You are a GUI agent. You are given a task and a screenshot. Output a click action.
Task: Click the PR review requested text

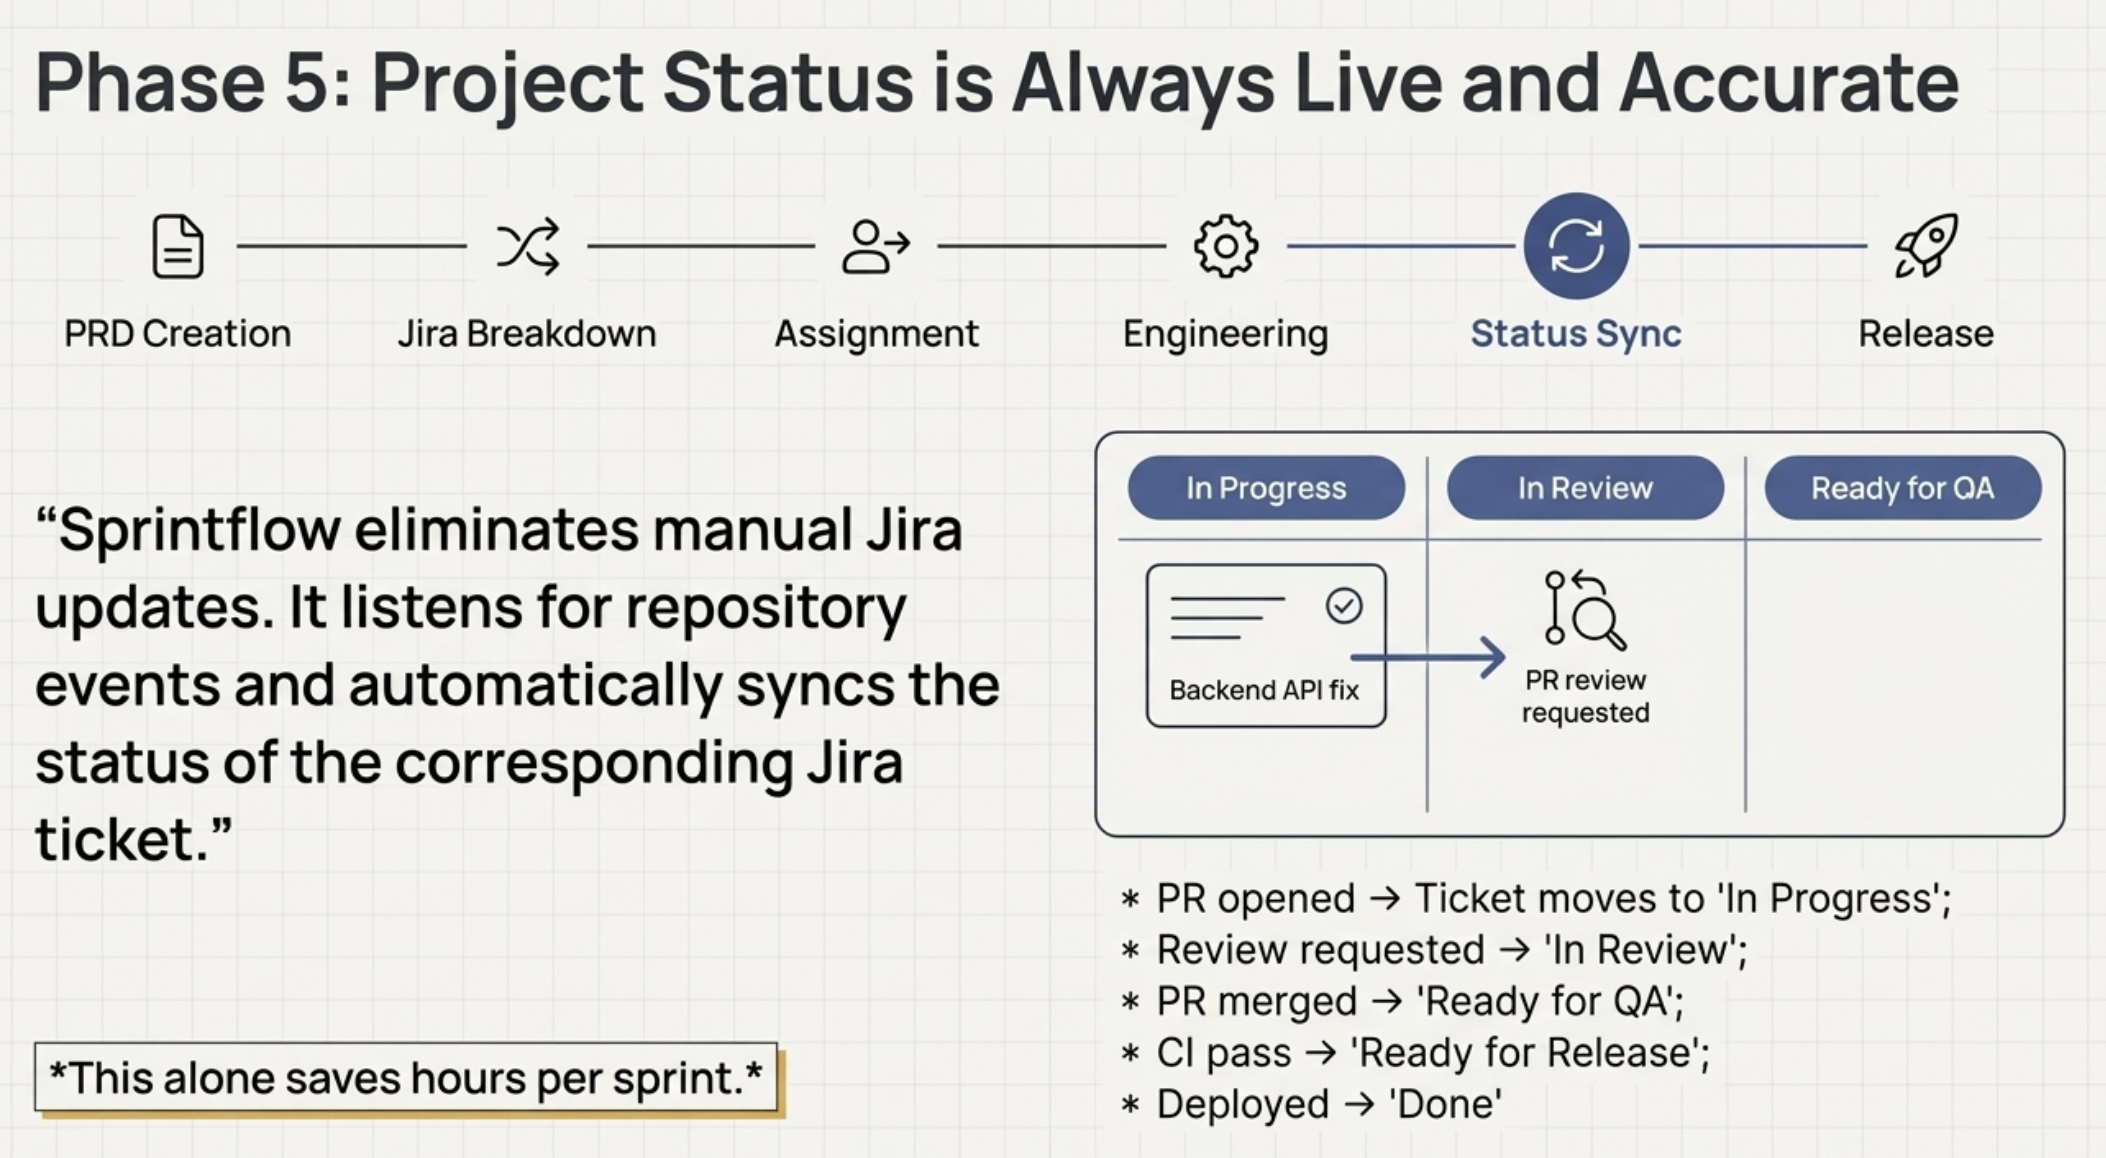point(1585,696)
